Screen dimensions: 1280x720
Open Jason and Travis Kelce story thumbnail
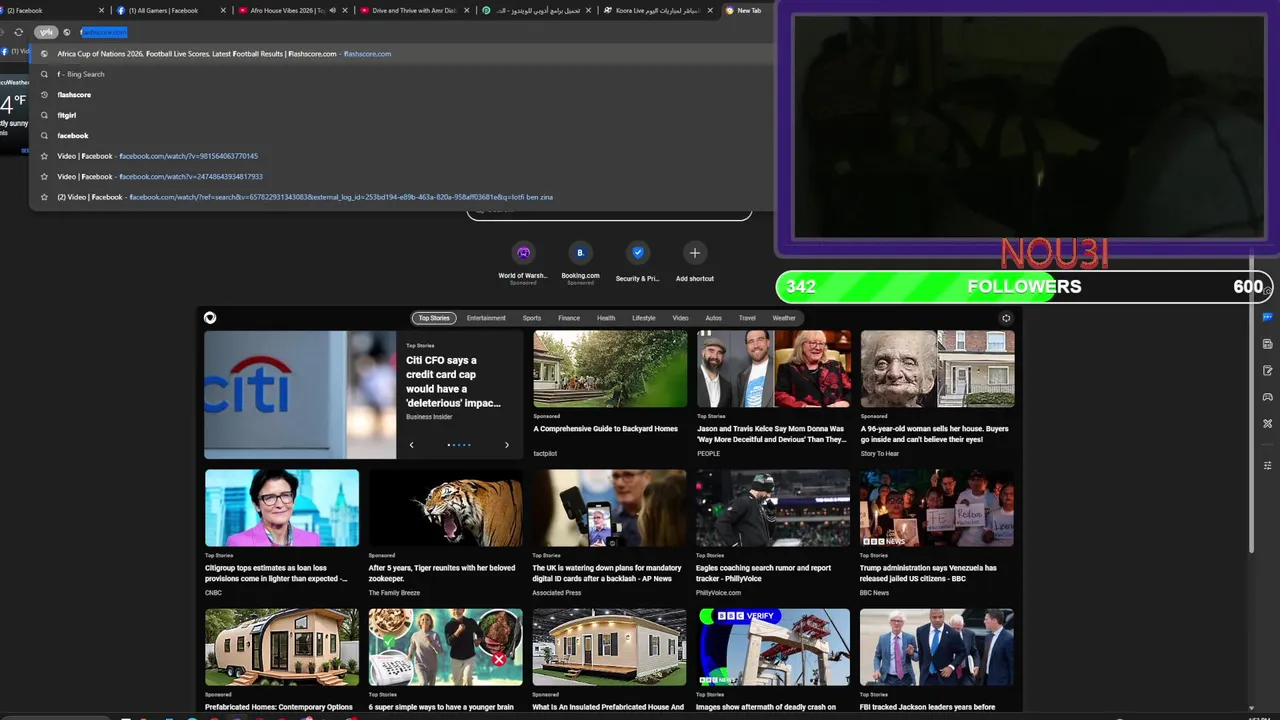[774, 369]
